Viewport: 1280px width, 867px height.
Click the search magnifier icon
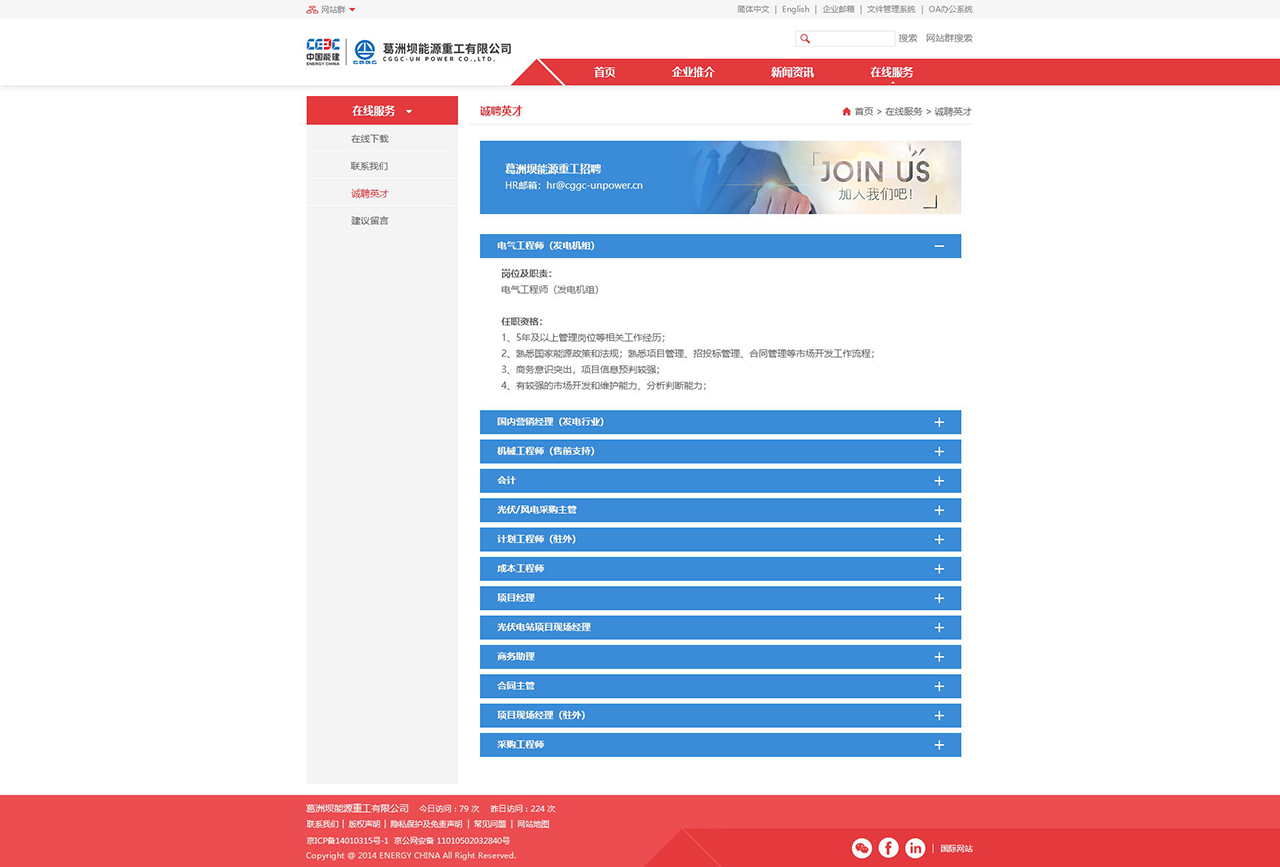[805, 39]
